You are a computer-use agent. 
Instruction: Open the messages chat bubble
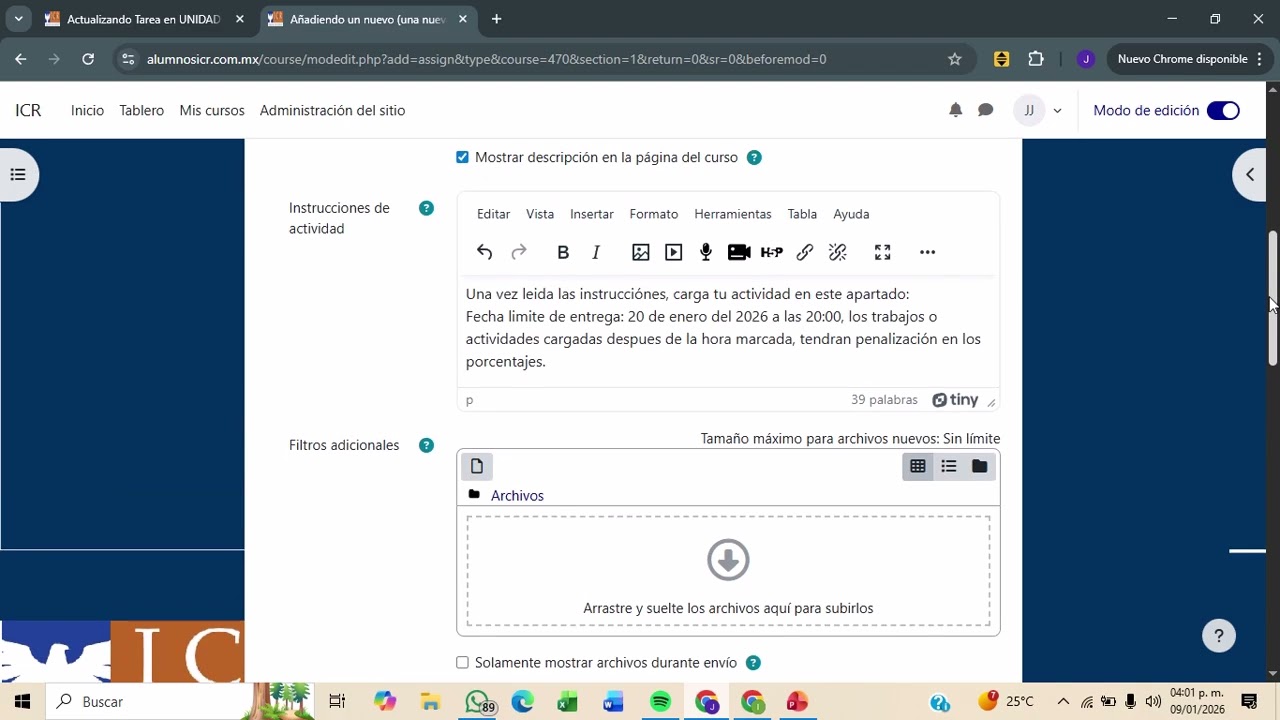tap(986, 110)
